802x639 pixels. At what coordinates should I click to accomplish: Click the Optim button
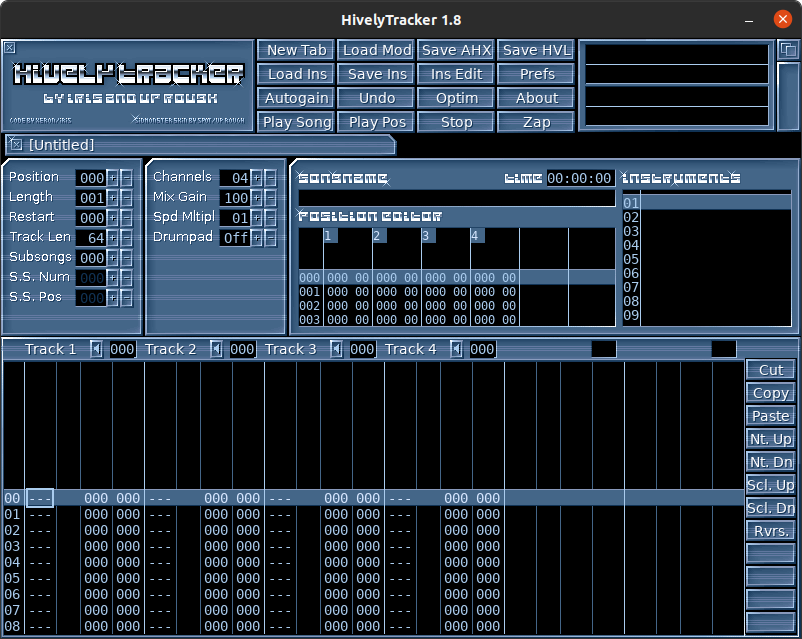[456, 98]
